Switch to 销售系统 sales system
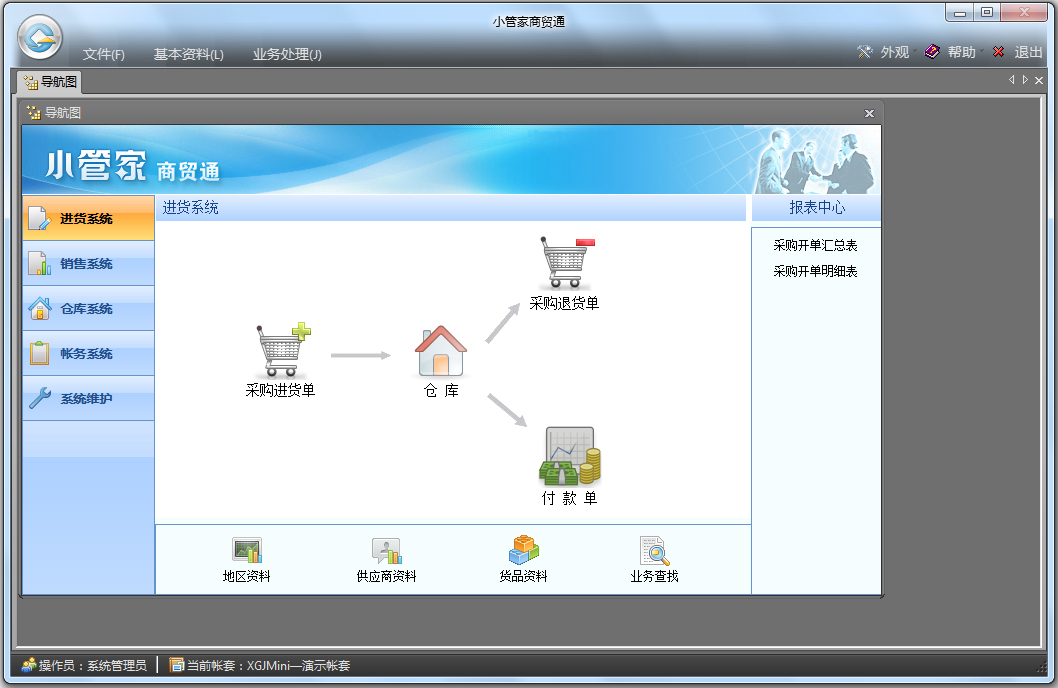 pos(88,263)
